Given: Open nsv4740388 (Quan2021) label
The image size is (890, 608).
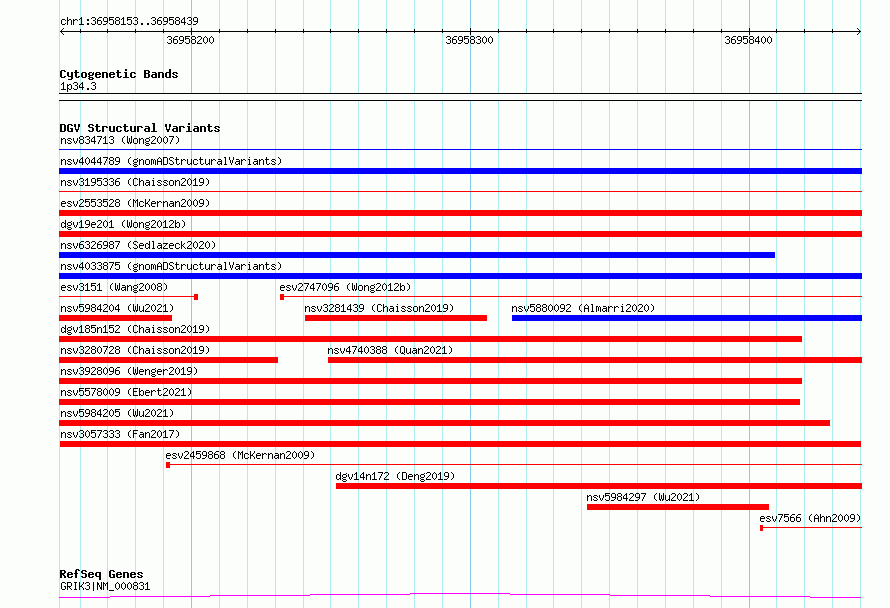Looking at the screenshot, I should [390, 350].
